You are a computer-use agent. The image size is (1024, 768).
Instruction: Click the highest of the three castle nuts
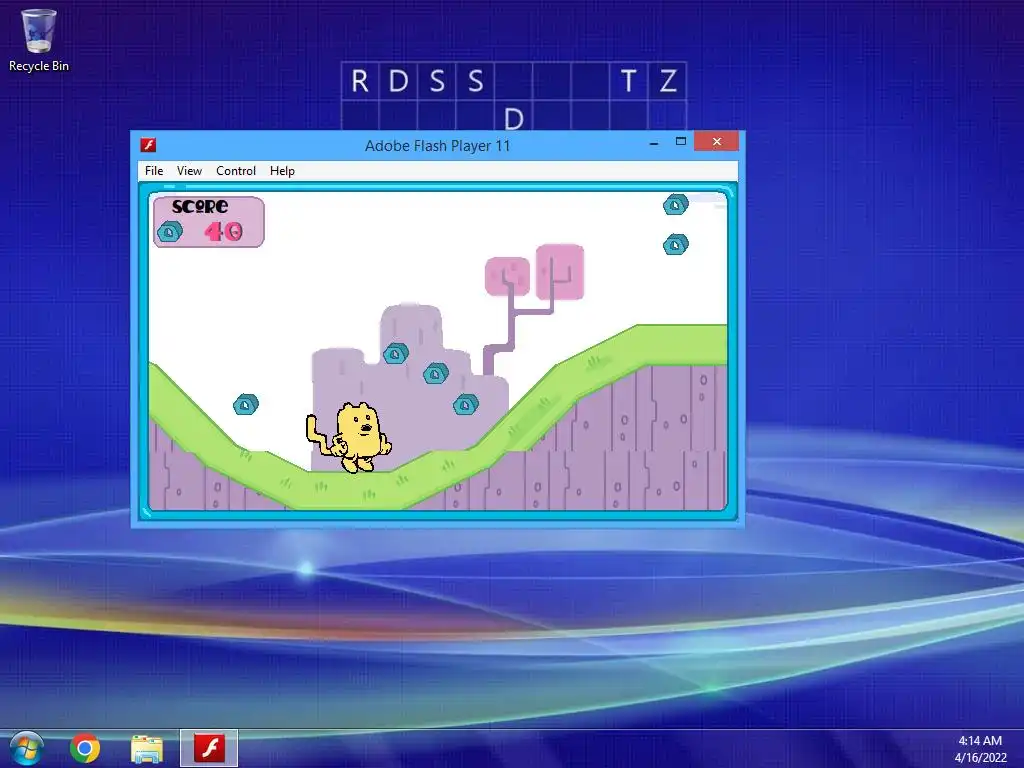click(x=396, y=353)
